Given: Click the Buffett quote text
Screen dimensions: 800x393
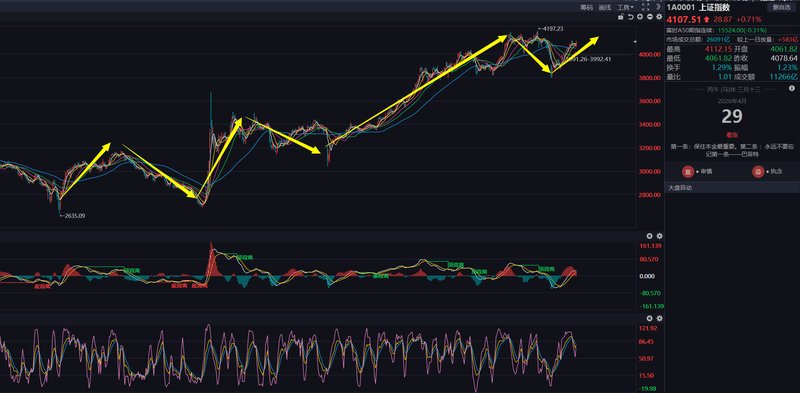Looking at the screenshot, I should click(732, 150).
